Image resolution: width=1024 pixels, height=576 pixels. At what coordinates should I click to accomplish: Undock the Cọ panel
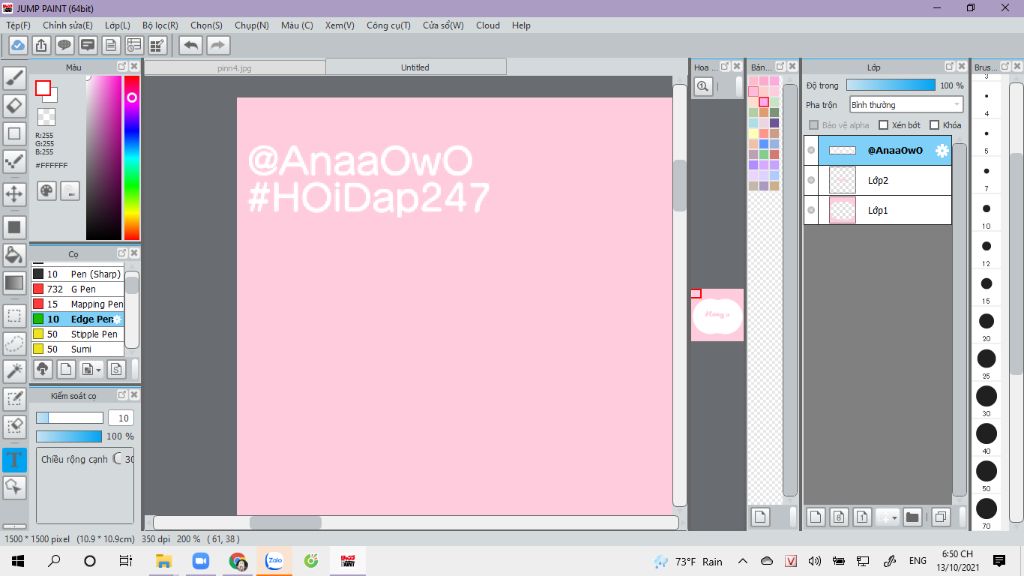point(121,253)
